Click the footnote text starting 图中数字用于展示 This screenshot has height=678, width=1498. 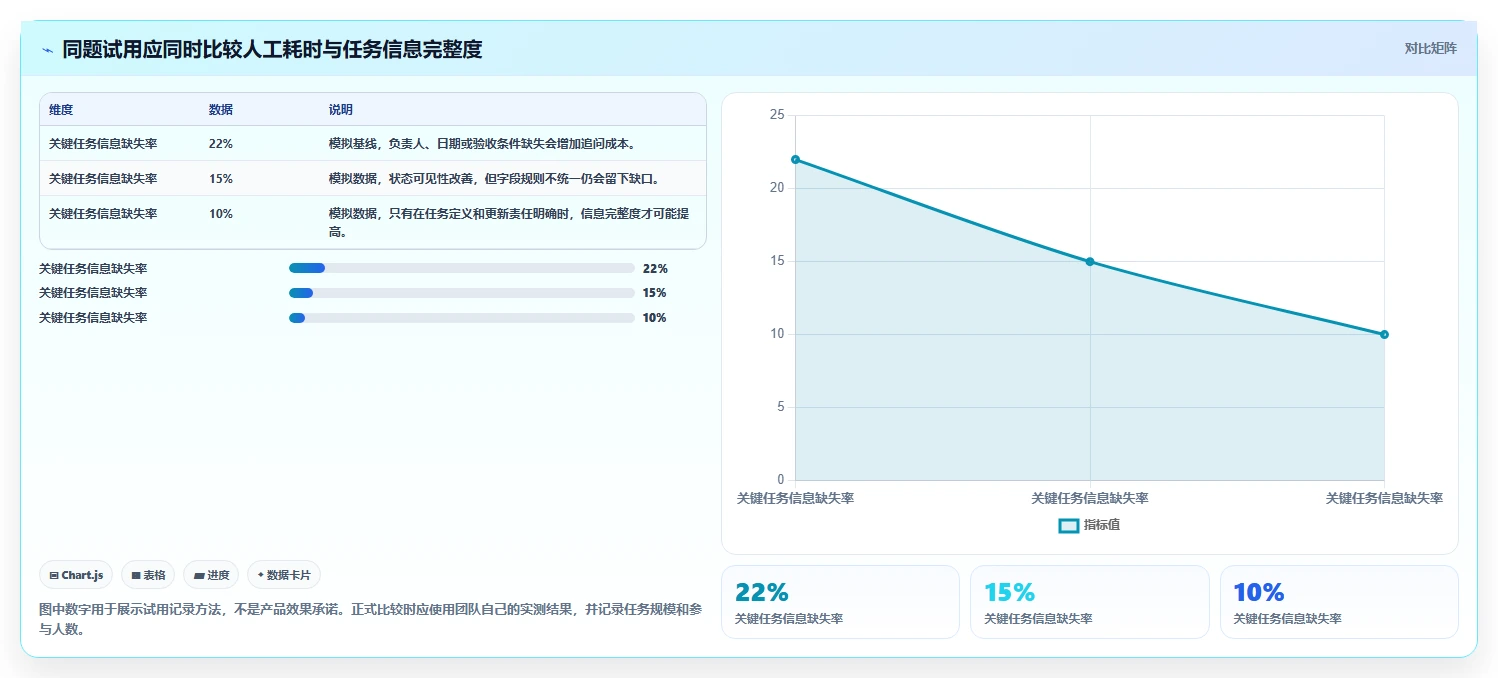point(372,619)
